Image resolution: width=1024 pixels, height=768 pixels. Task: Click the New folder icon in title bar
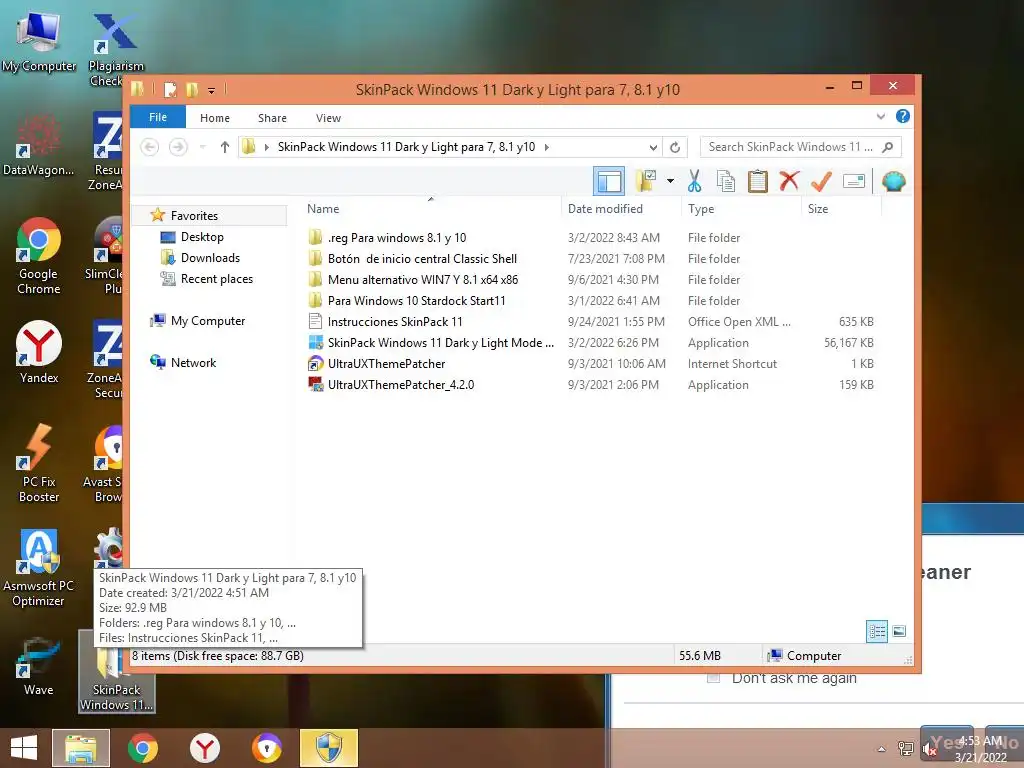192,89
